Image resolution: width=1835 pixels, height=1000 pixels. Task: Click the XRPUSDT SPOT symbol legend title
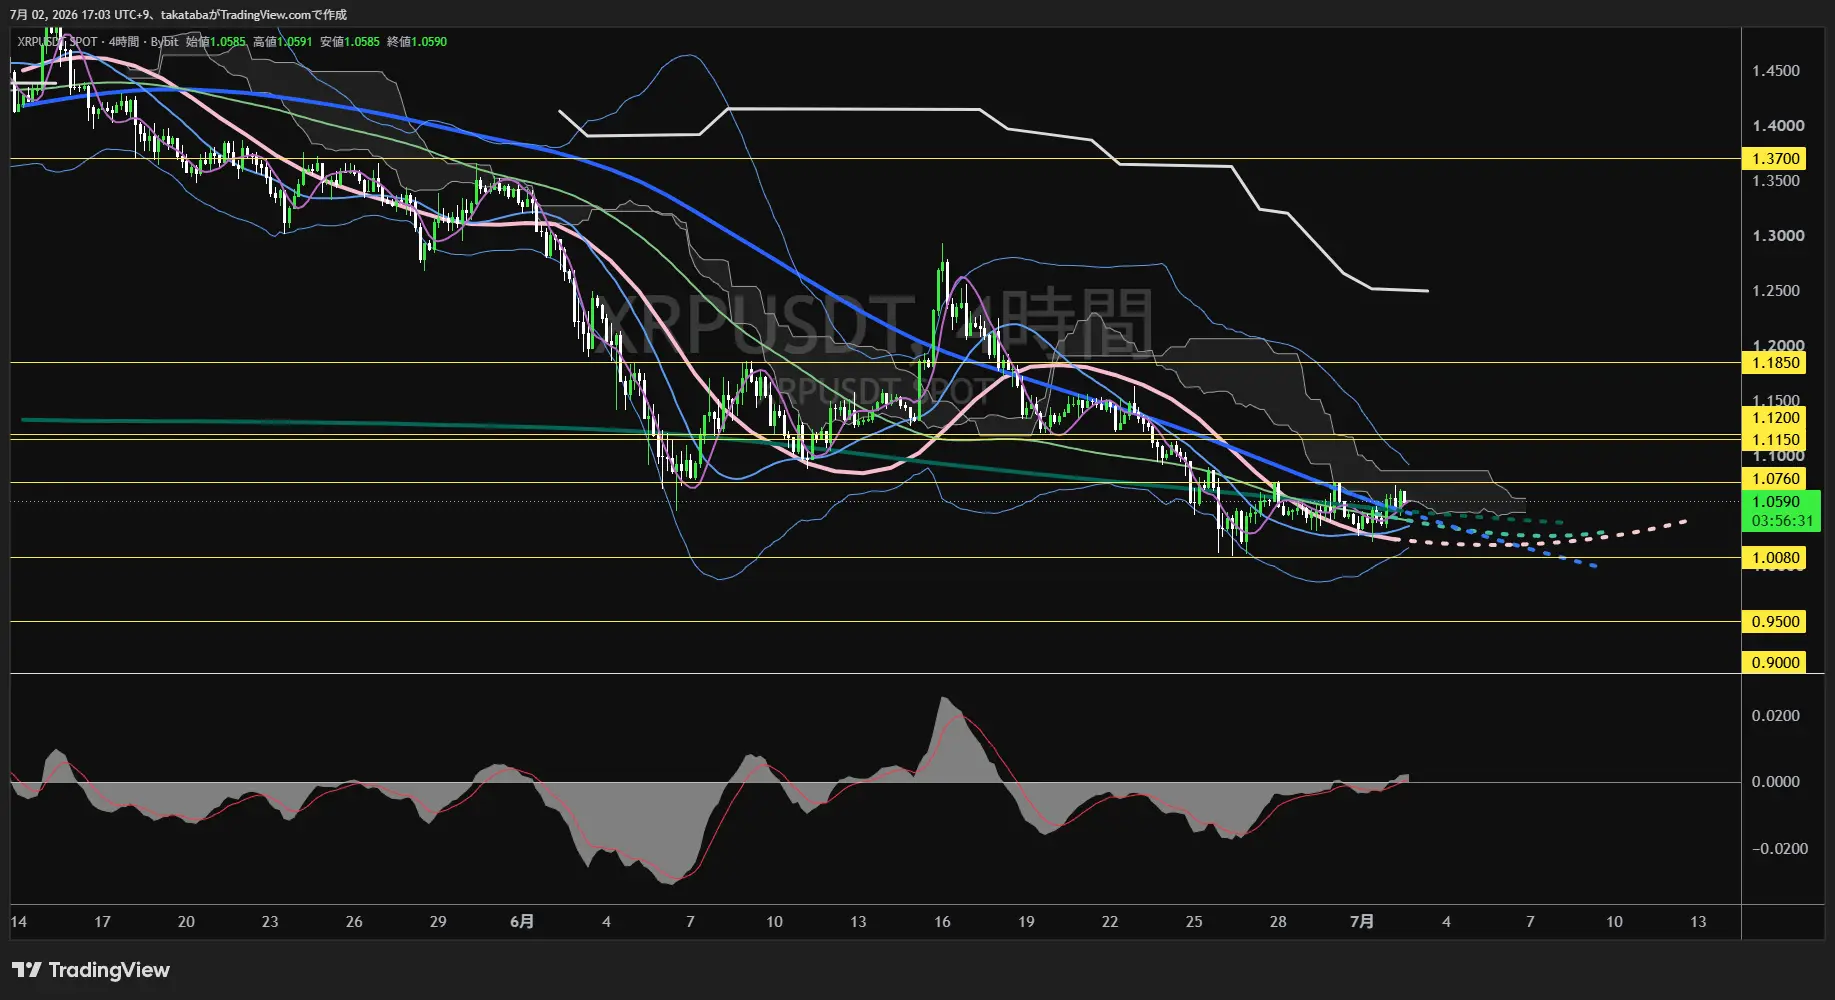[x=57, y=42]
